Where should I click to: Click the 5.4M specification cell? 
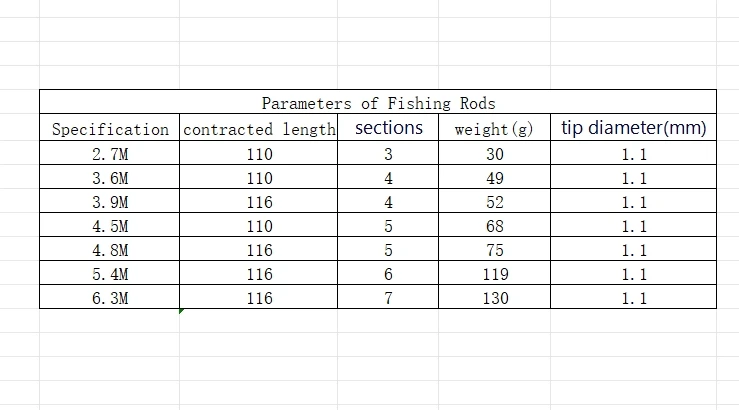110,274
